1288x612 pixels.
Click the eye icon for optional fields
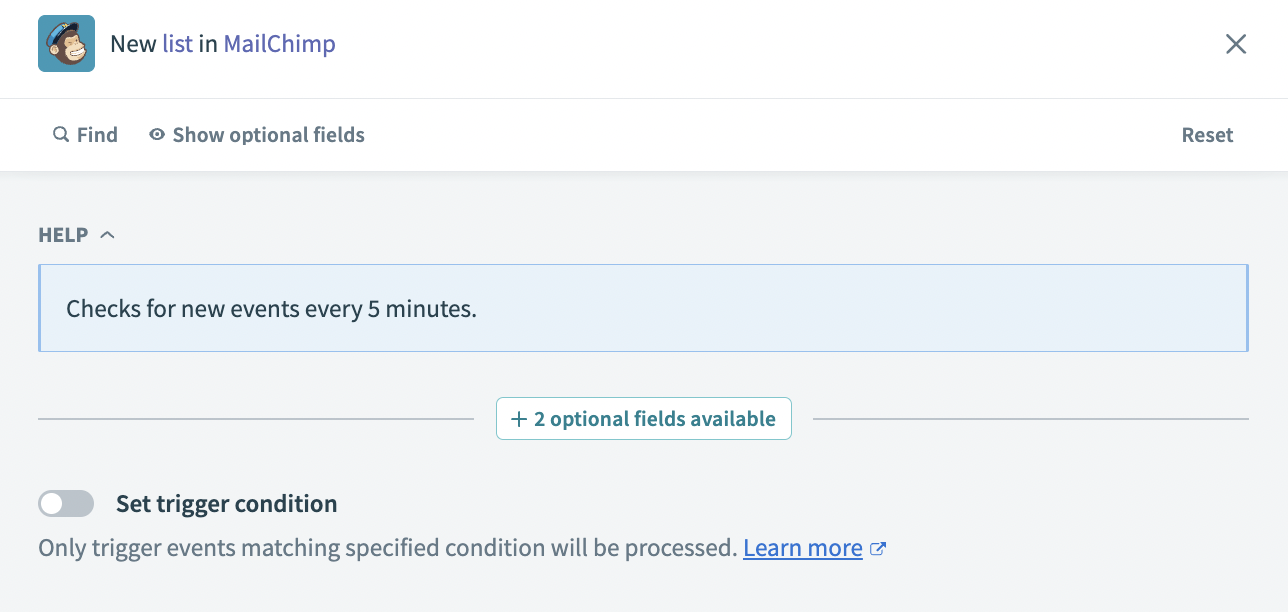(157, 135)
